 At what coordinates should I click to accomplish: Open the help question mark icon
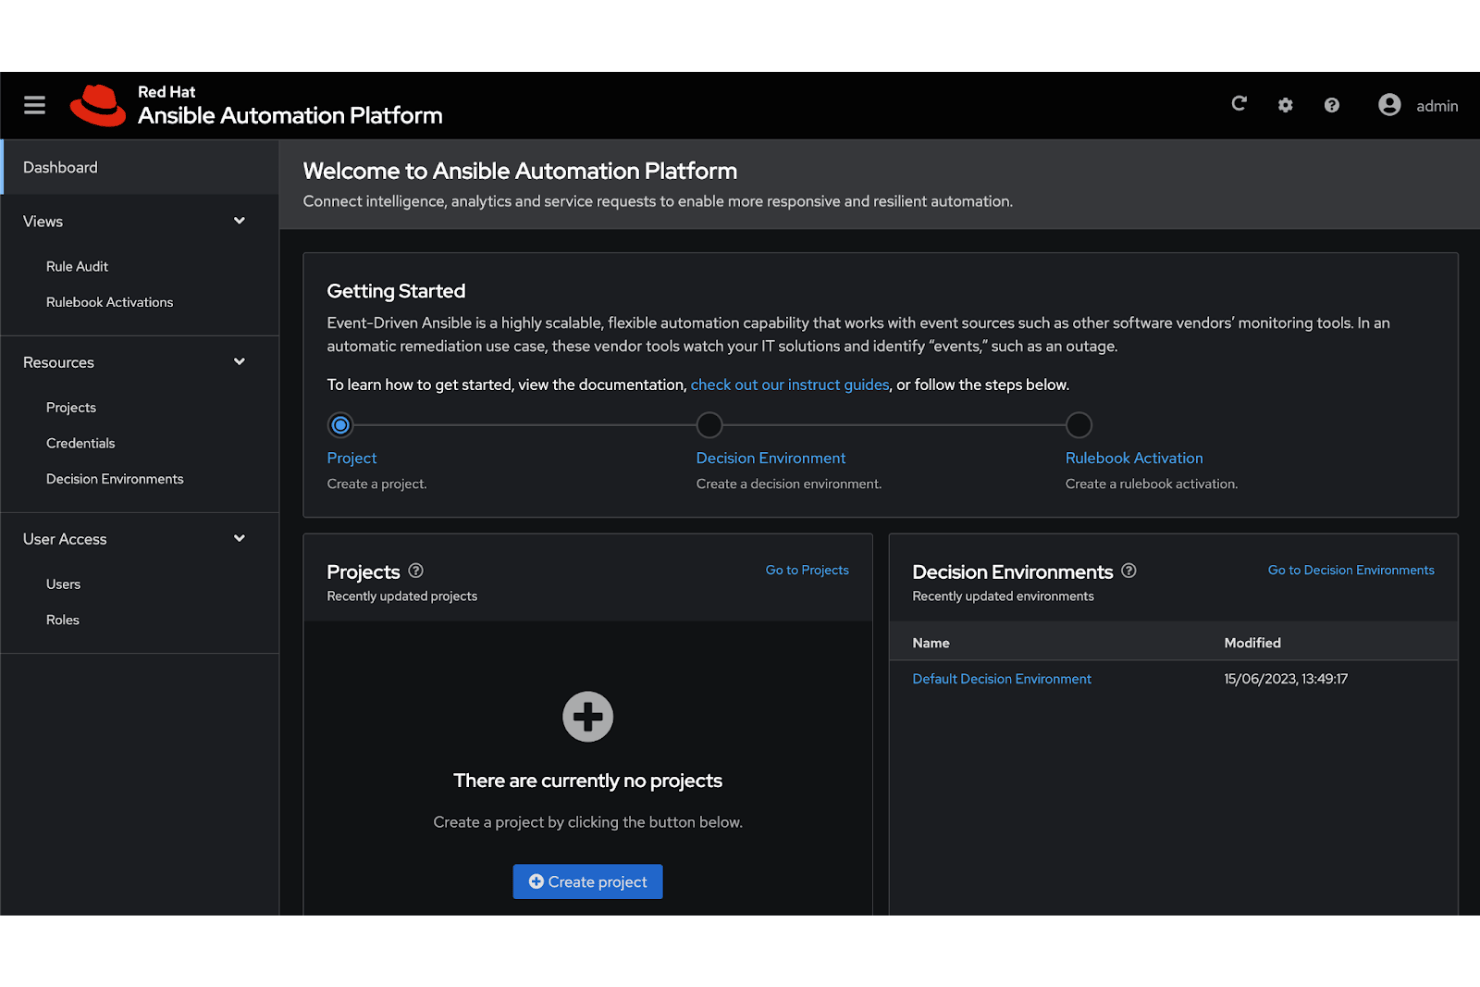[1332, 105]
